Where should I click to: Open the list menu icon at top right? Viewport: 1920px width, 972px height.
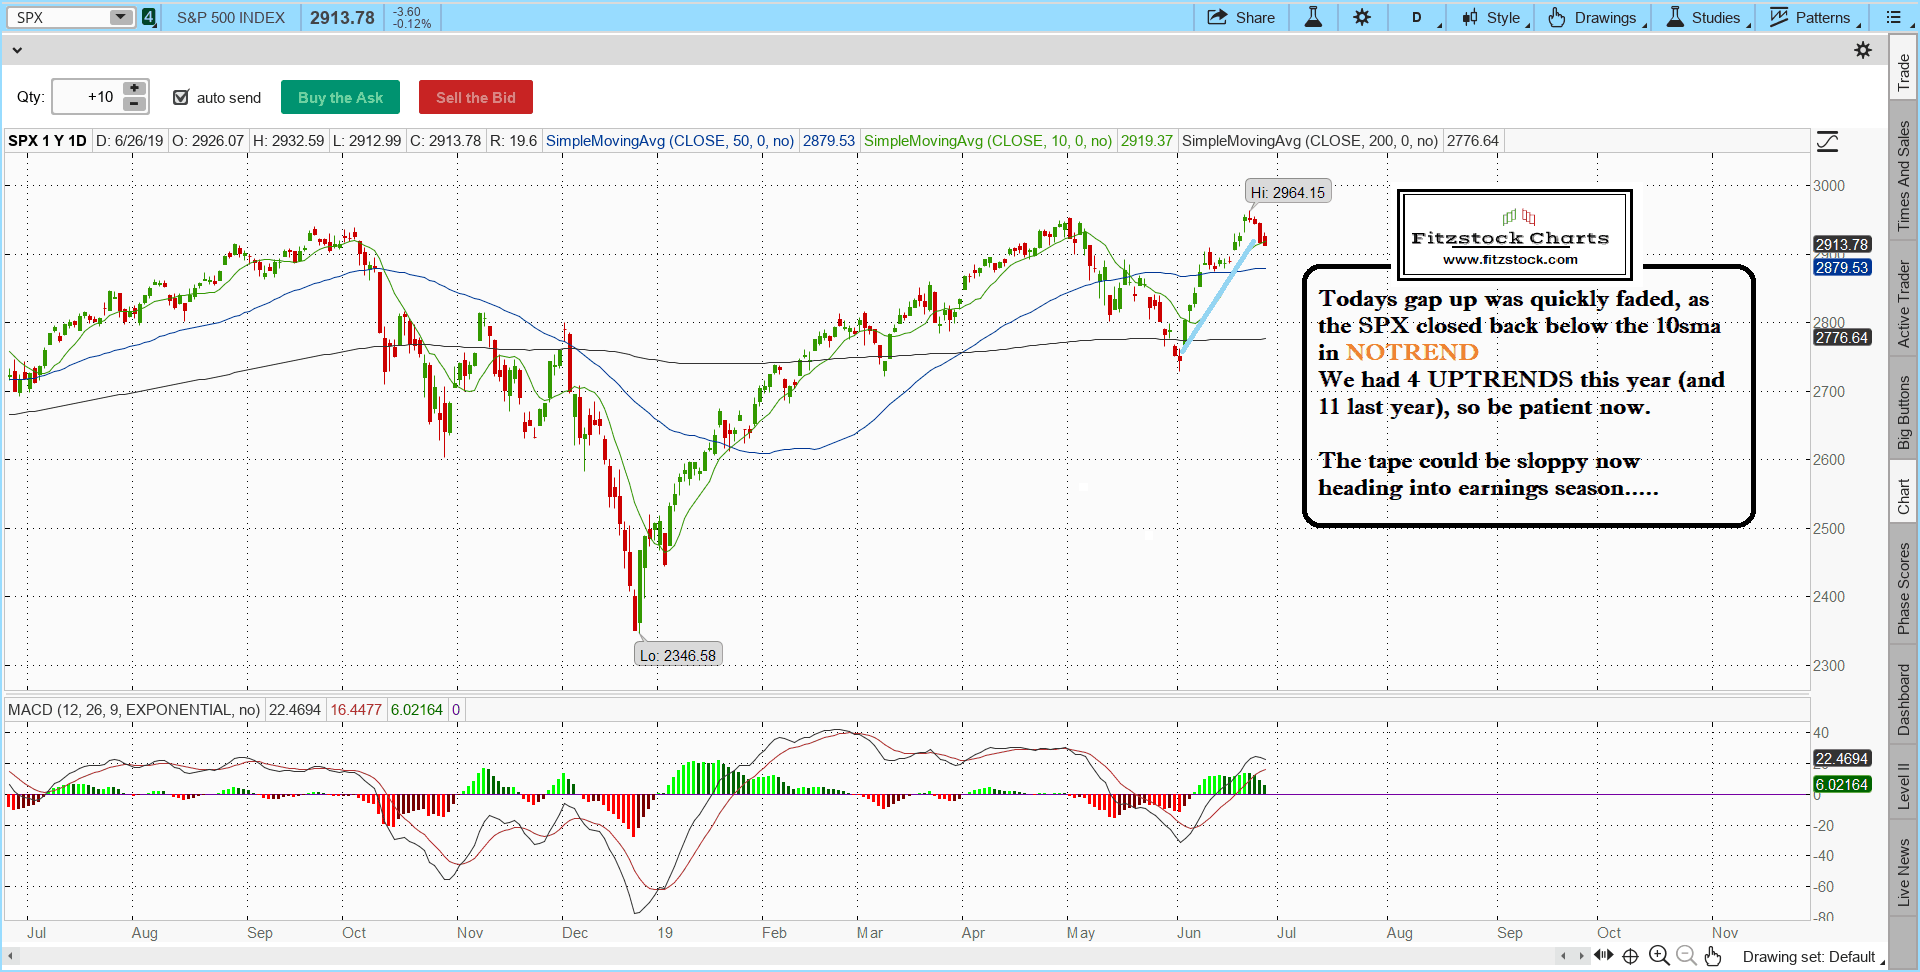pyautogui.click(x=1893, y=17)
